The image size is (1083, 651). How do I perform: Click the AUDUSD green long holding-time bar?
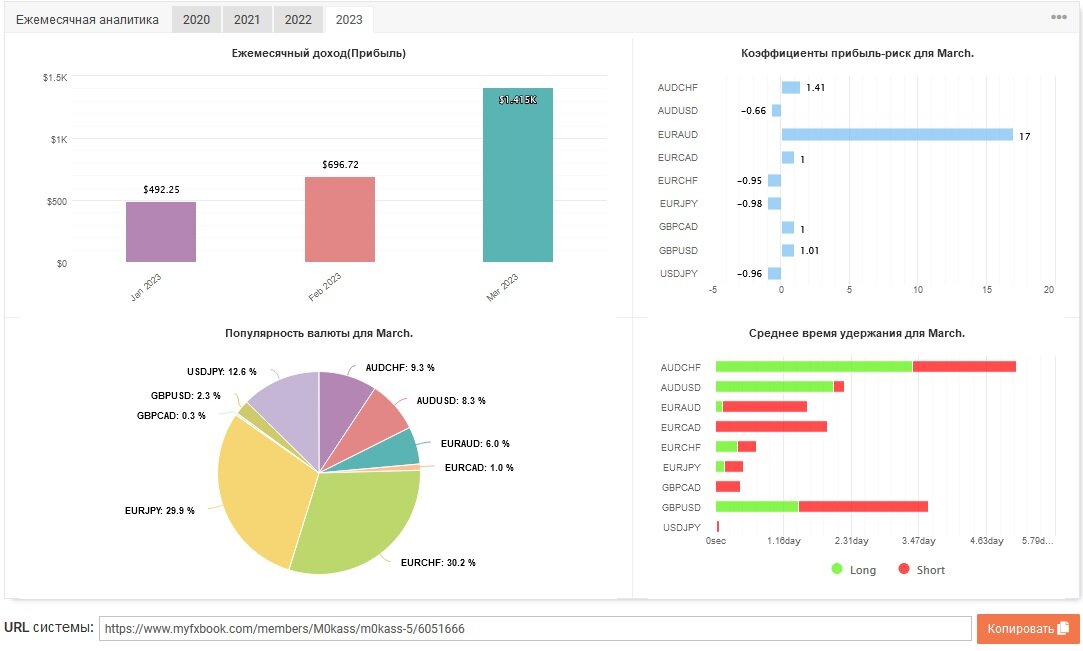pyautogui.click(x=775, y=387)
